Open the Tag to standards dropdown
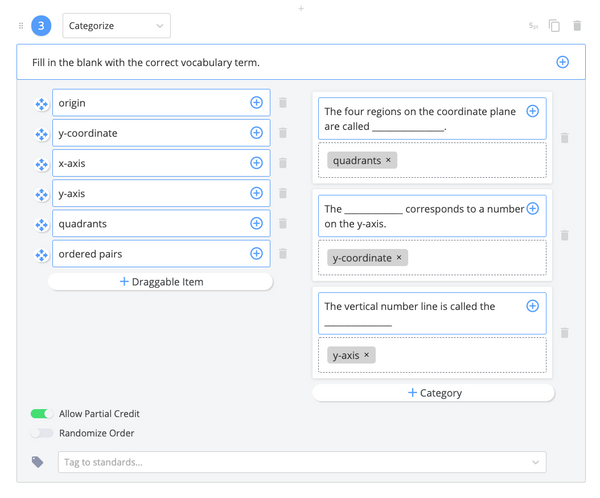Viewport: 600px width, 498px height. (x=302, y=462)
